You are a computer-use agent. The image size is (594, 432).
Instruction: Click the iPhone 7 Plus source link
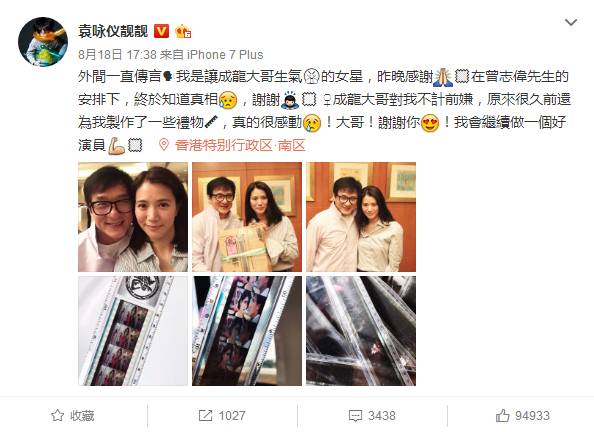(225, 55)
